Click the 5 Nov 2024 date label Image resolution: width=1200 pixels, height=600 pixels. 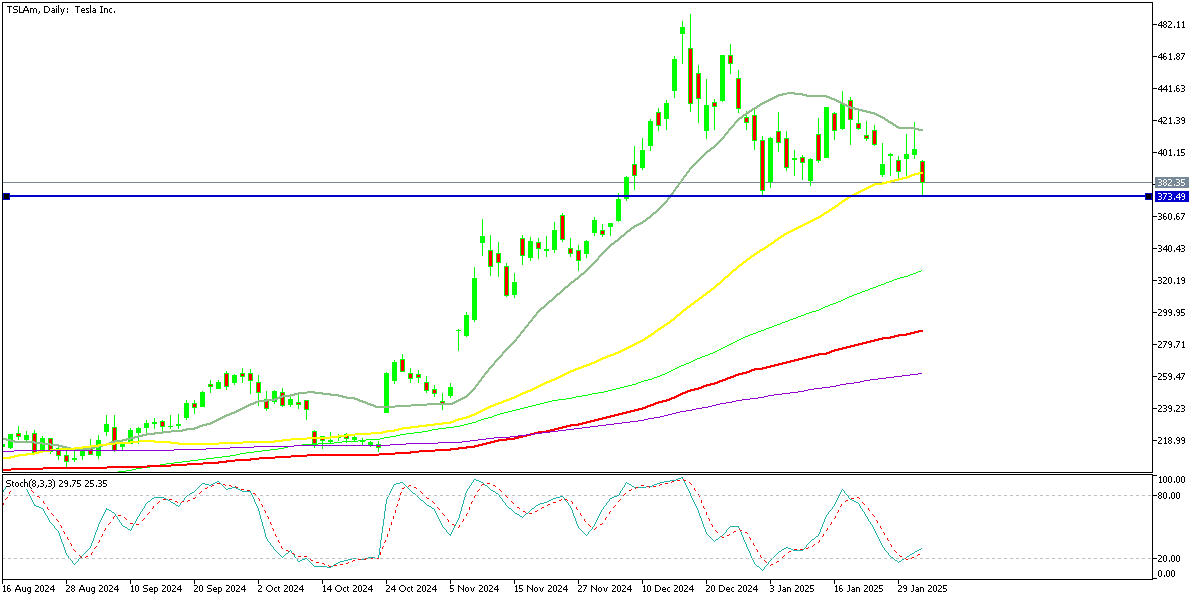[x=473, y=589]
